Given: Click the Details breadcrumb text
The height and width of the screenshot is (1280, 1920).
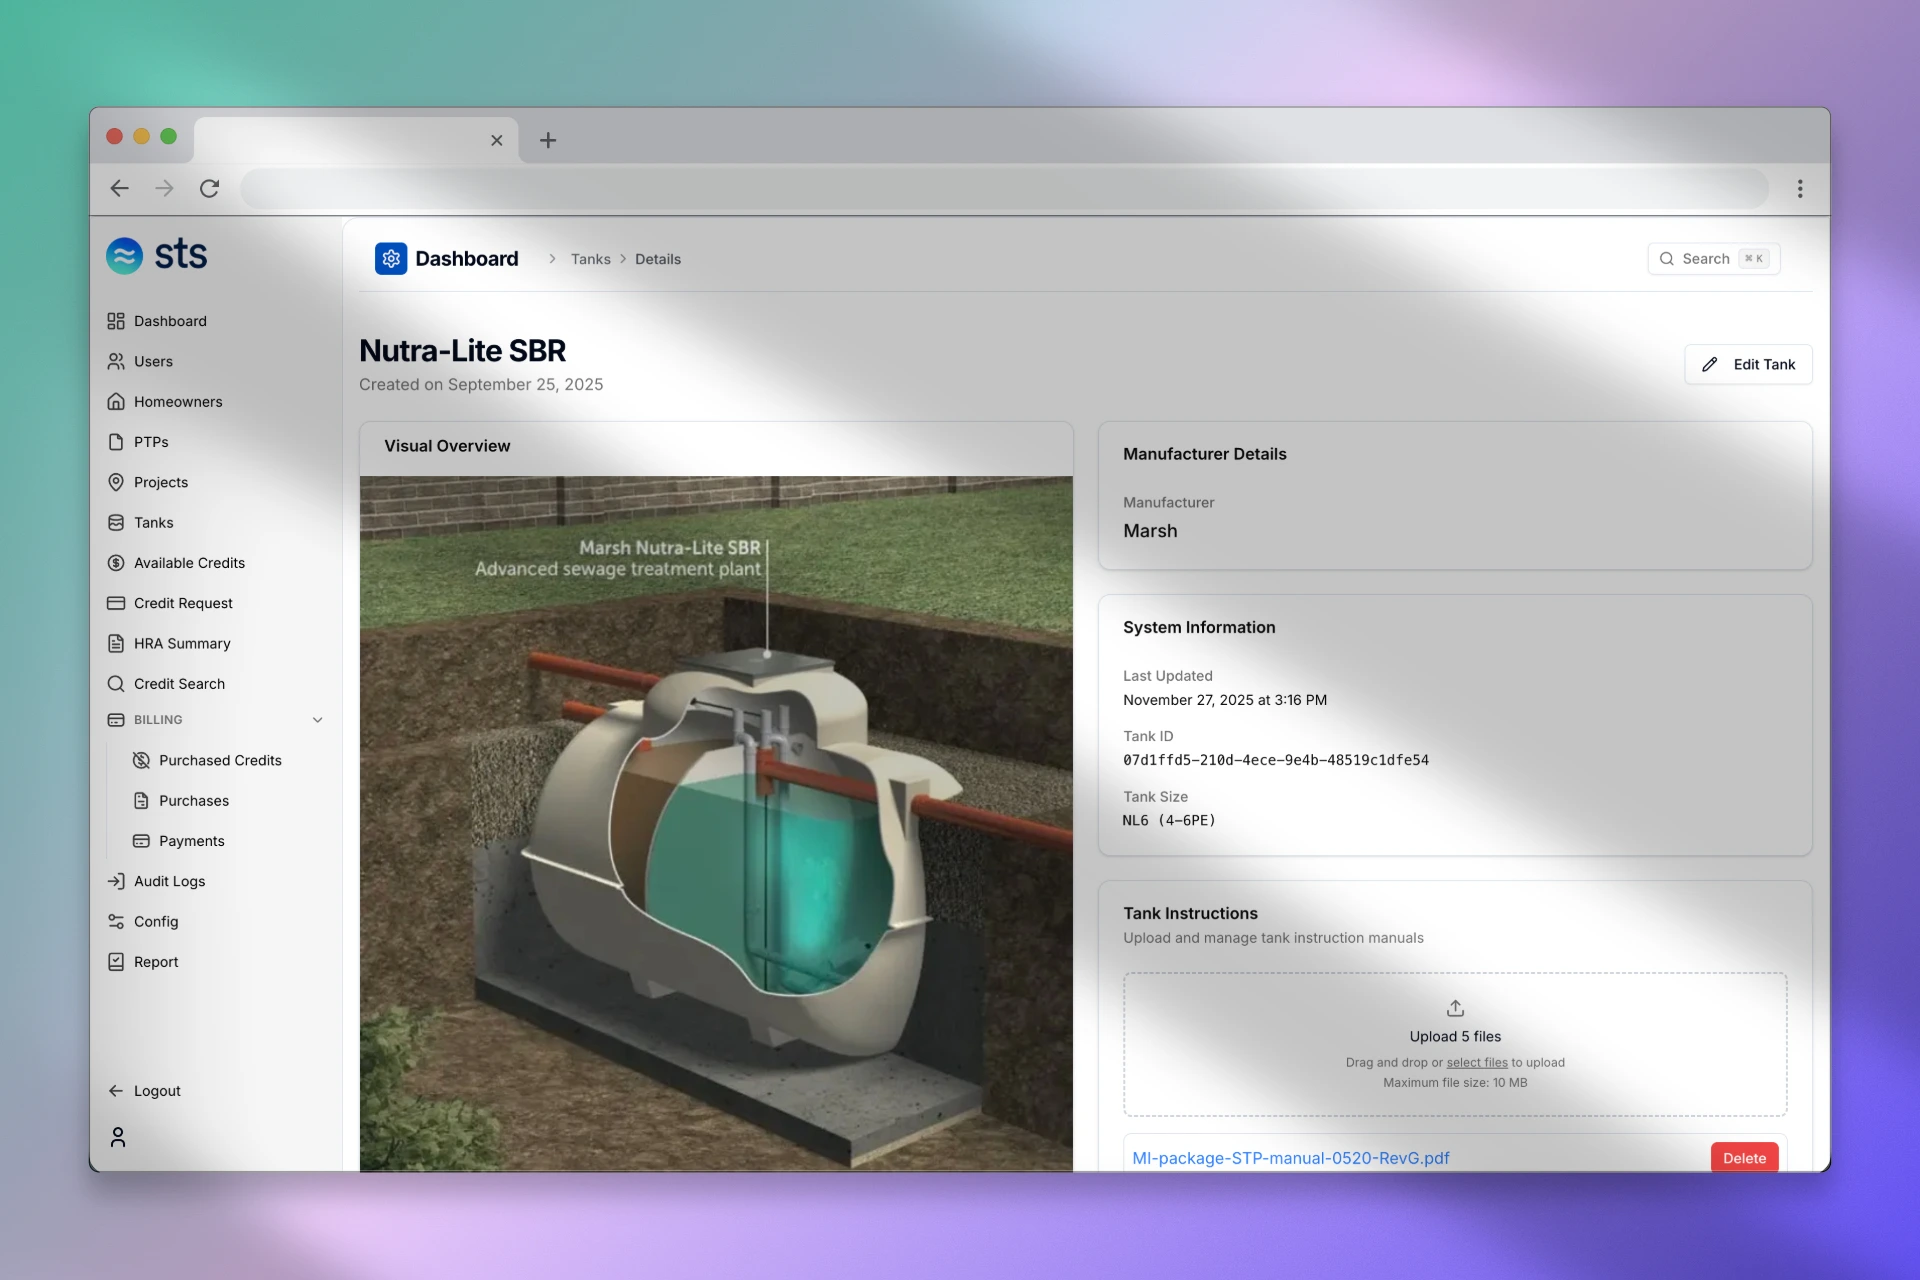Looking at the screenshot, I should pyautogui.click(x=658, y=259).
